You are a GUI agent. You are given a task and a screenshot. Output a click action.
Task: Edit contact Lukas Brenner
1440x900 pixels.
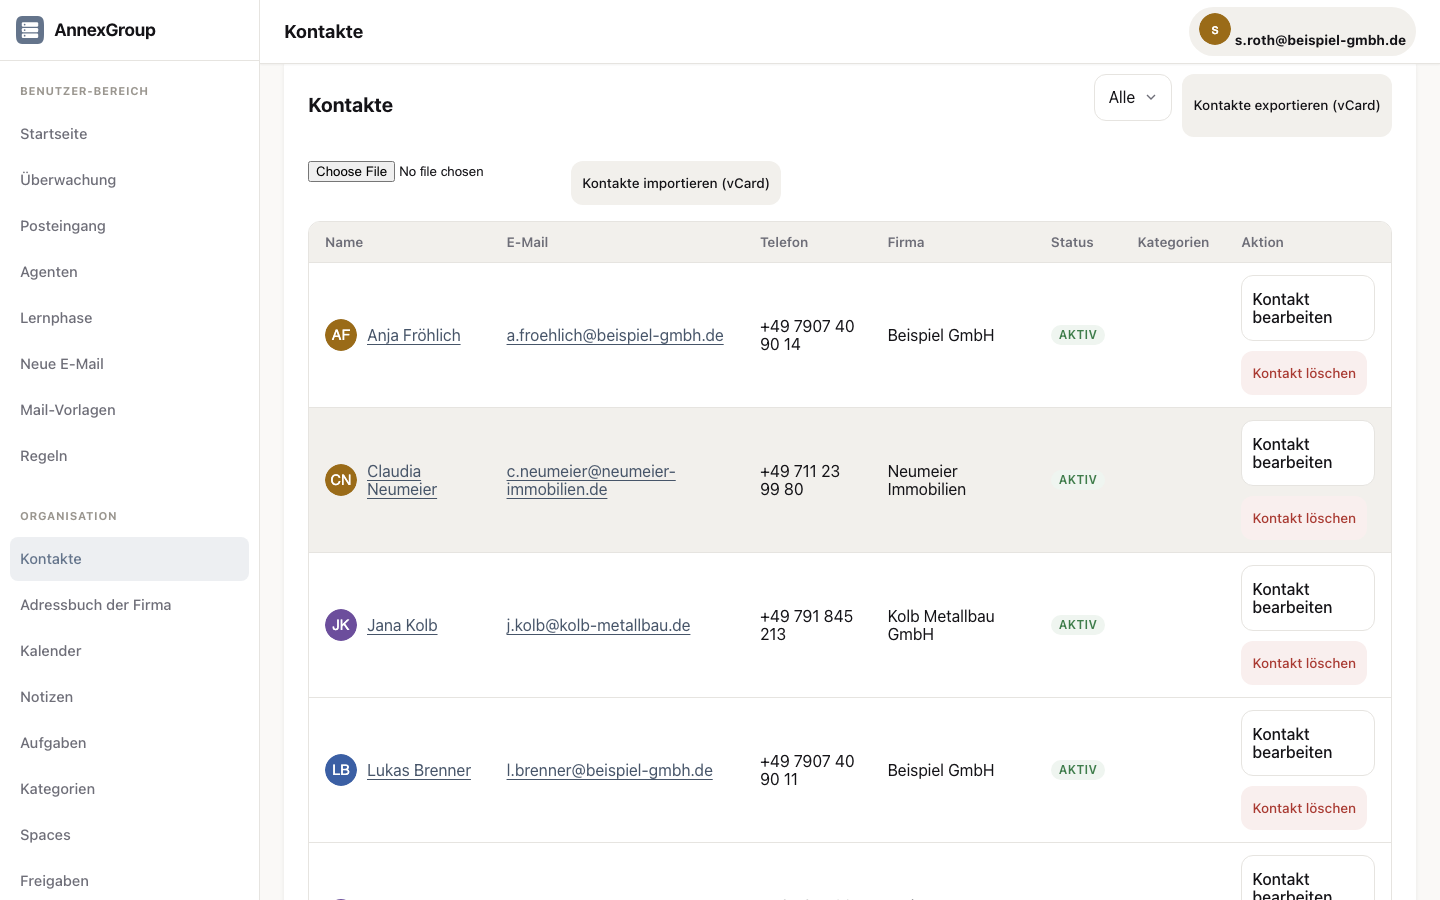pos(1307,743)
